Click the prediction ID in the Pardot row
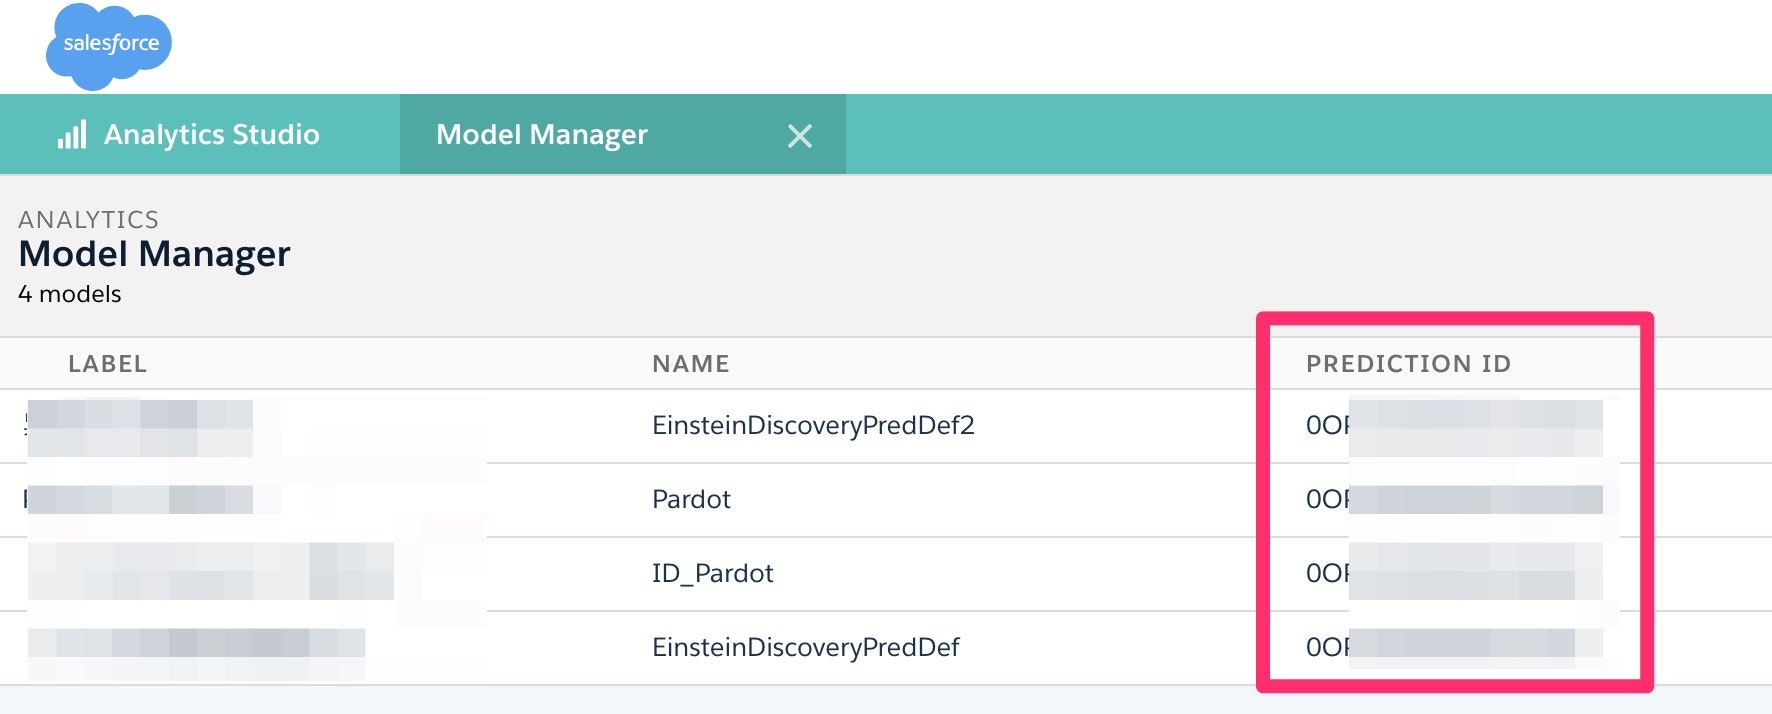The width and height of the screenshot is (1772, 714). click(x=1455, y=500)
